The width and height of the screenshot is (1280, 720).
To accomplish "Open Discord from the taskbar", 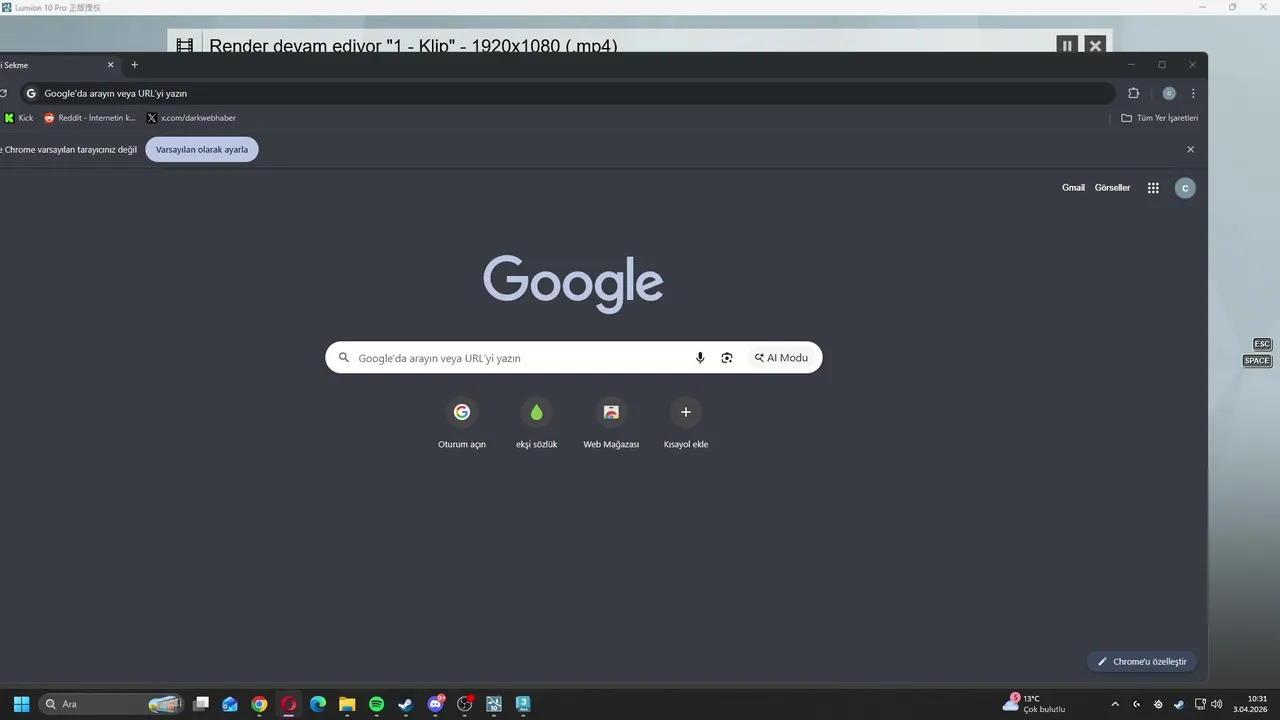I will tap(435, 704).
